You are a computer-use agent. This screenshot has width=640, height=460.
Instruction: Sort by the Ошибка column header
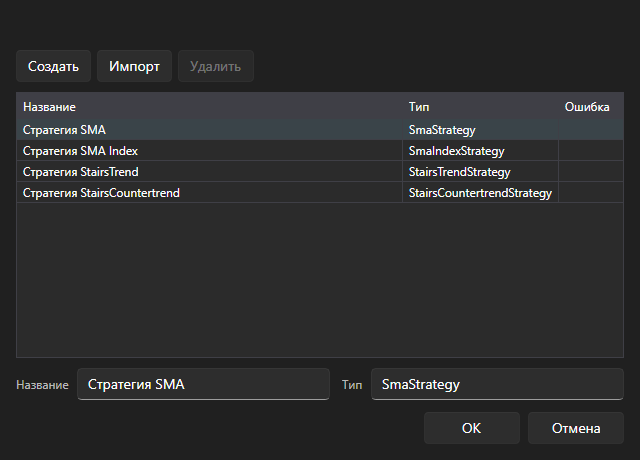[591, 107]
